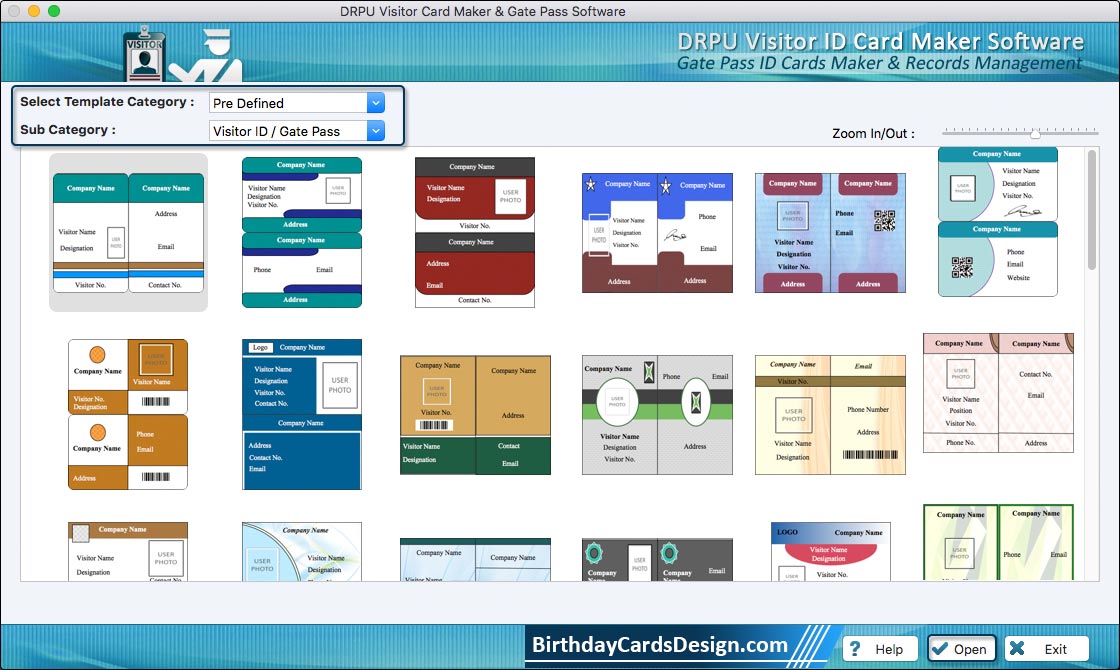
Task: Expand the Sub Category dropdown
Action: (375, 131)
